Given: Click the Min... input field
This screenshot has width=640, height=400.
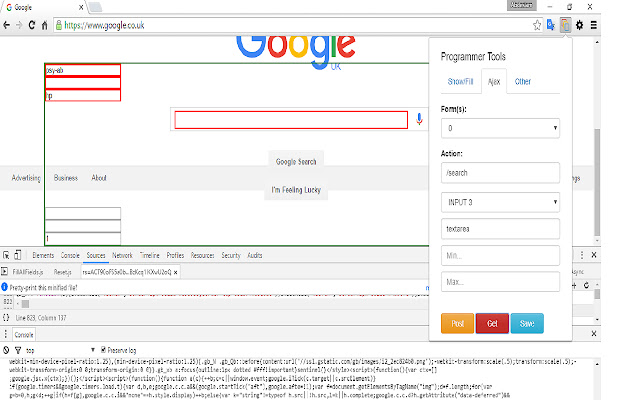Looking at the screenshot, I should pos(500,256).
